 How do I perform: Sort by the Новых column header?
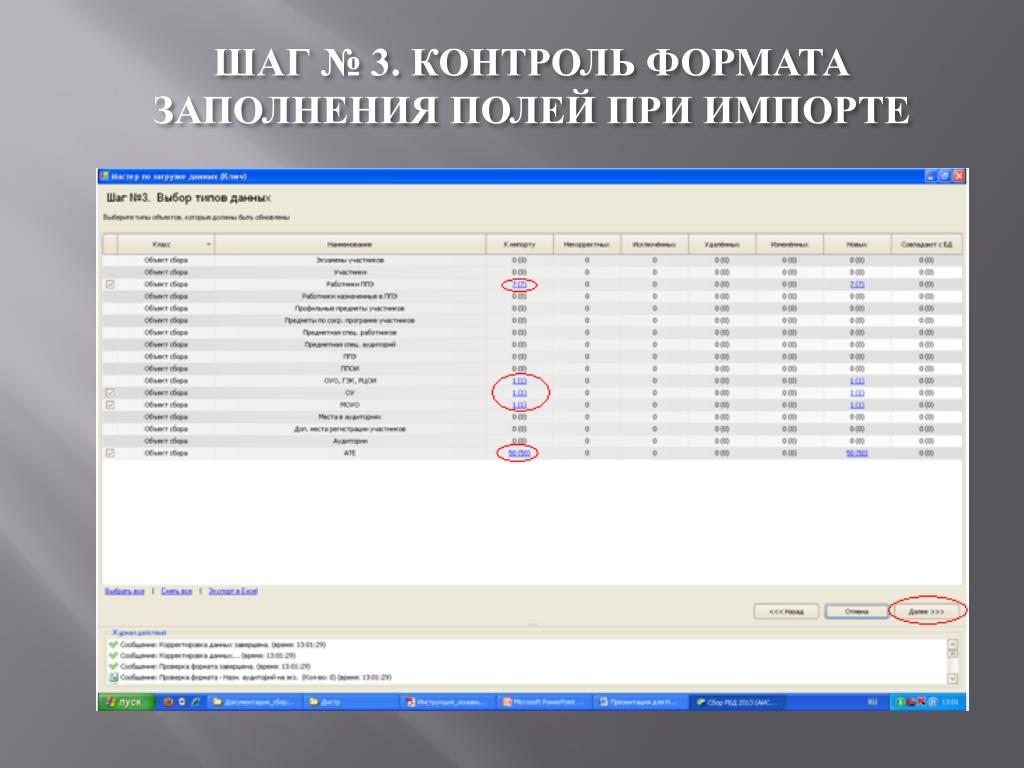(857, 244)
